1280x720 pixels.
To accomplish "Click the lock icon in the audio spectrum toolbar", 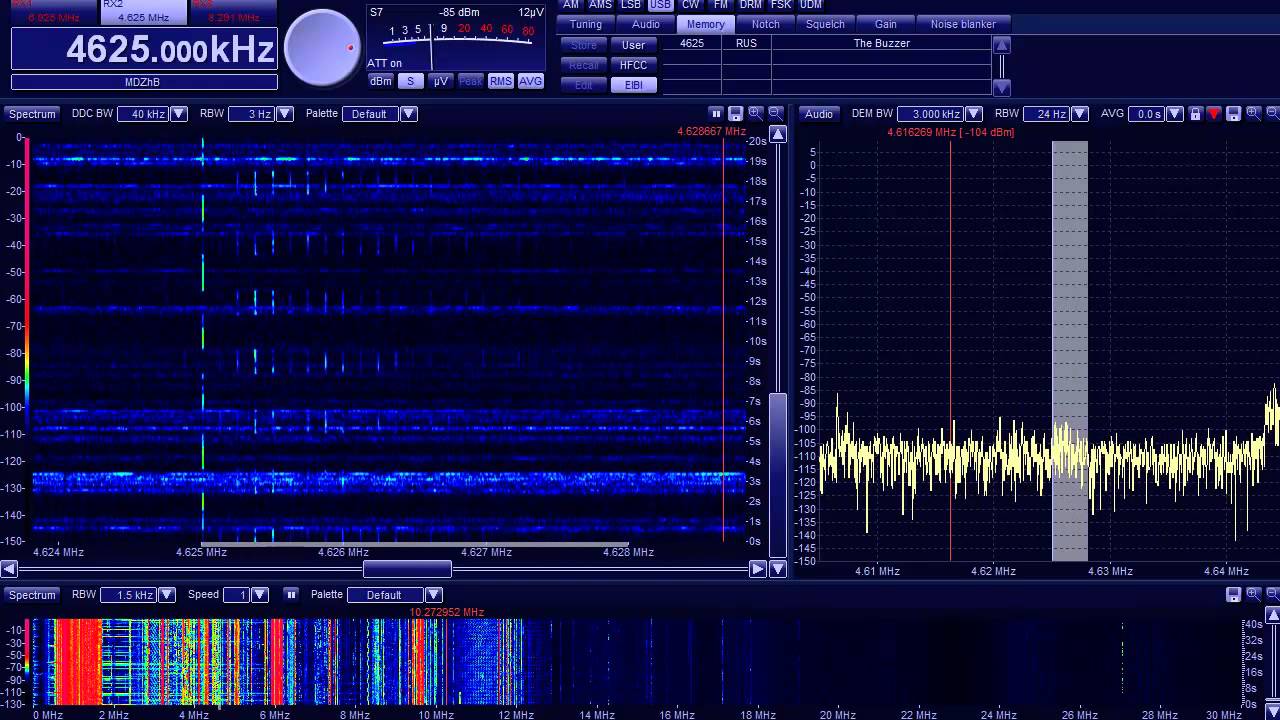I will click(1195, 114).
